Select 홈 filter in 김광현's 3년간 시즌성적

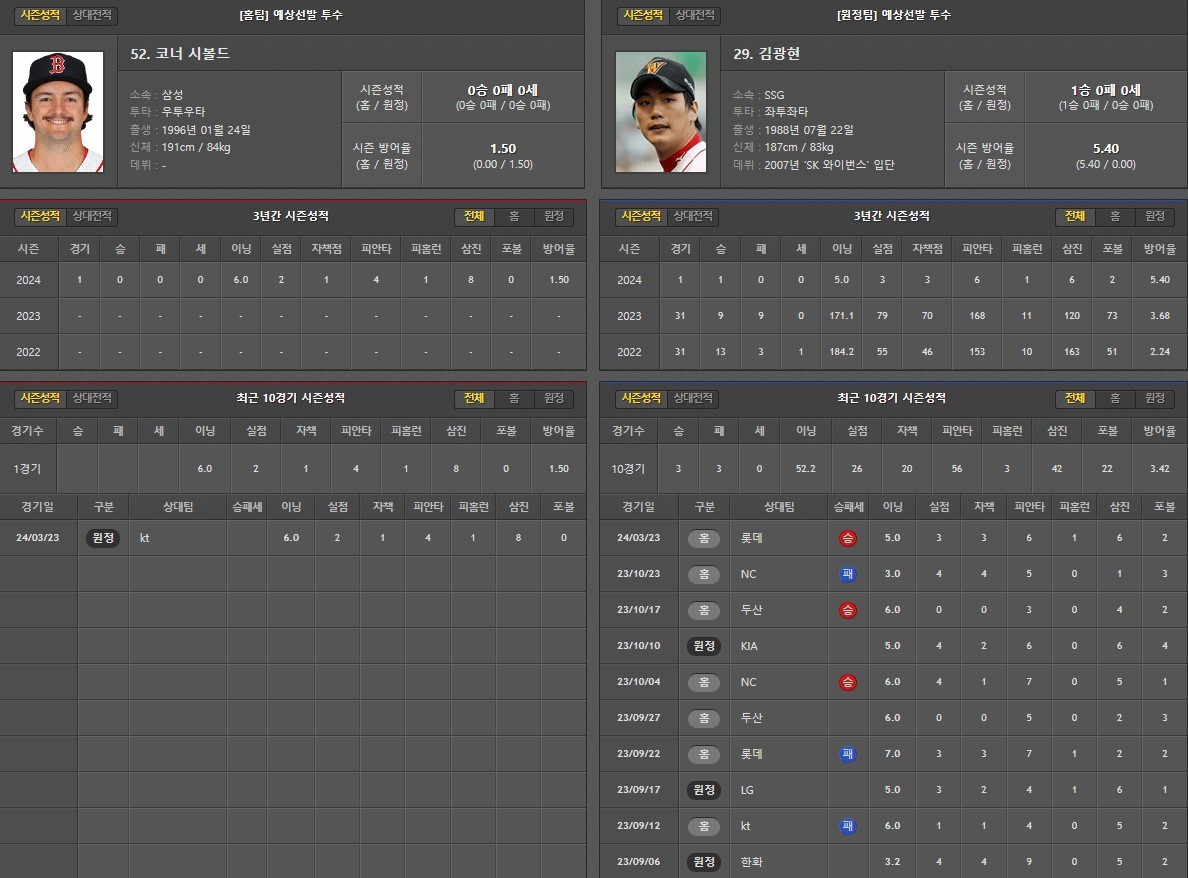[x=1115, y=217]
